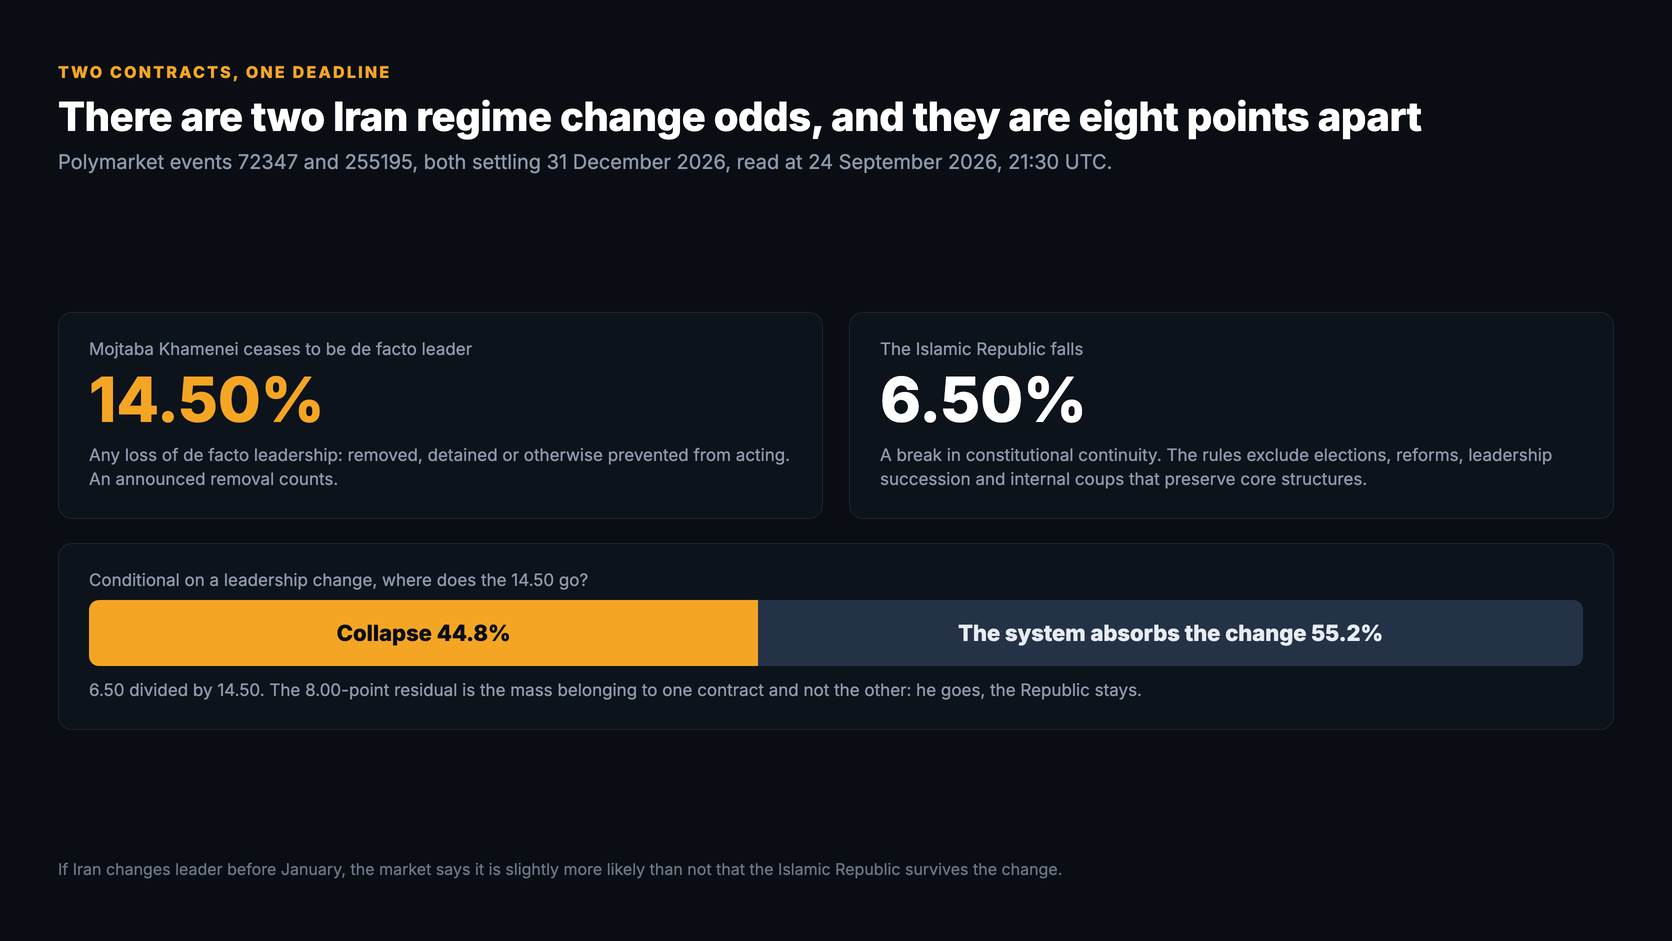Click the conditional breakdown panel card
Viewport: 1672px width, 941px height.
(x=836, y=636)
